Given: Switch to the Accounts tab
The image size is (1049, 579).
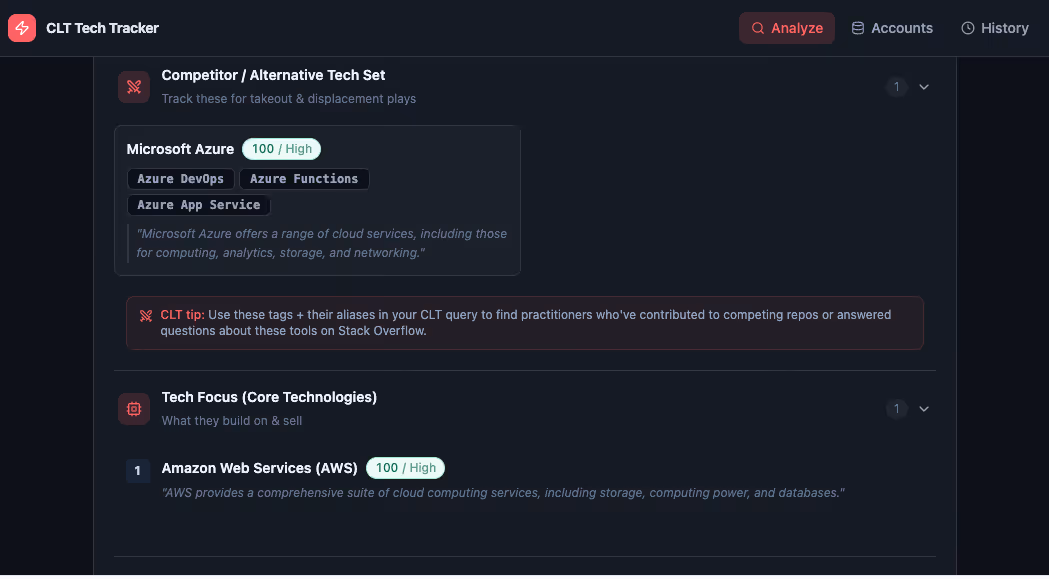Looking at the screenshot, I should pos(892,28).
